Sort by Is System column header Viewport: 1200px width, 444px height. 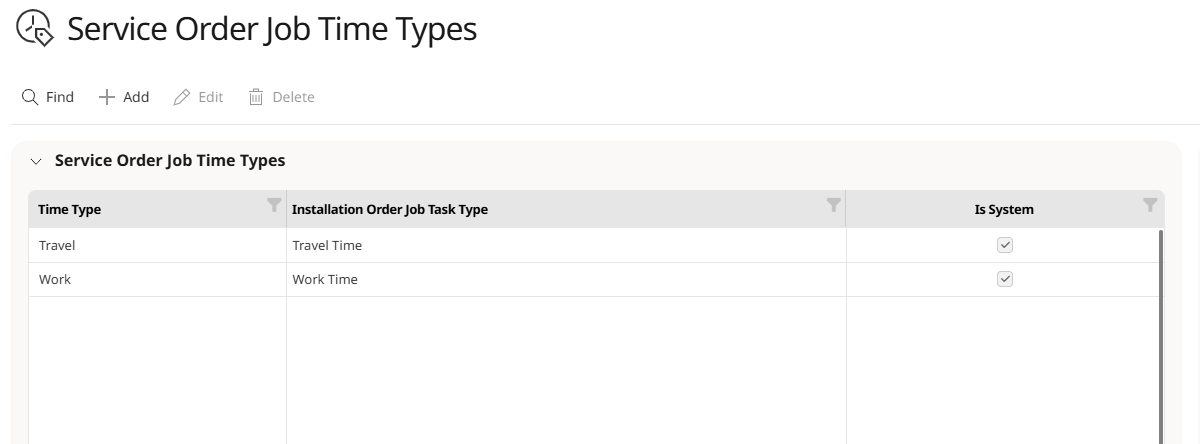click(1004, 210)
